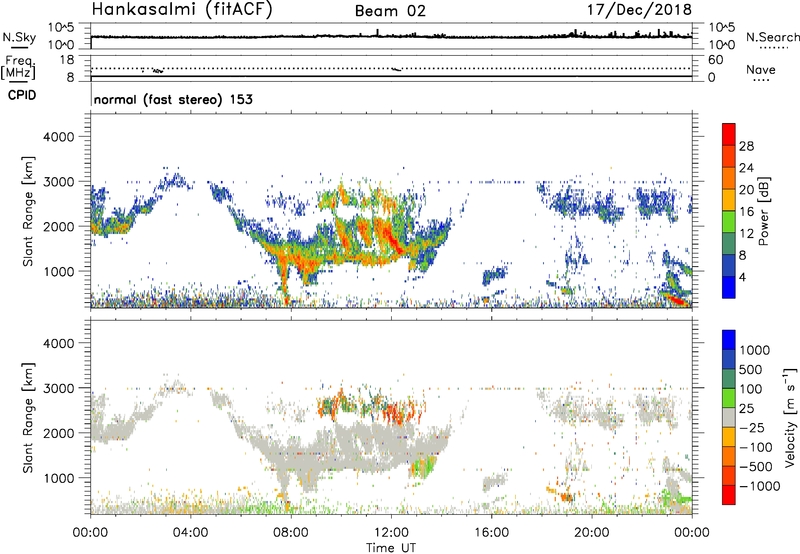Pick the grey 25 to -25 Velocity segment
Image resolution: width=800 pixels, height=554 pixels.
click(729, 417)
